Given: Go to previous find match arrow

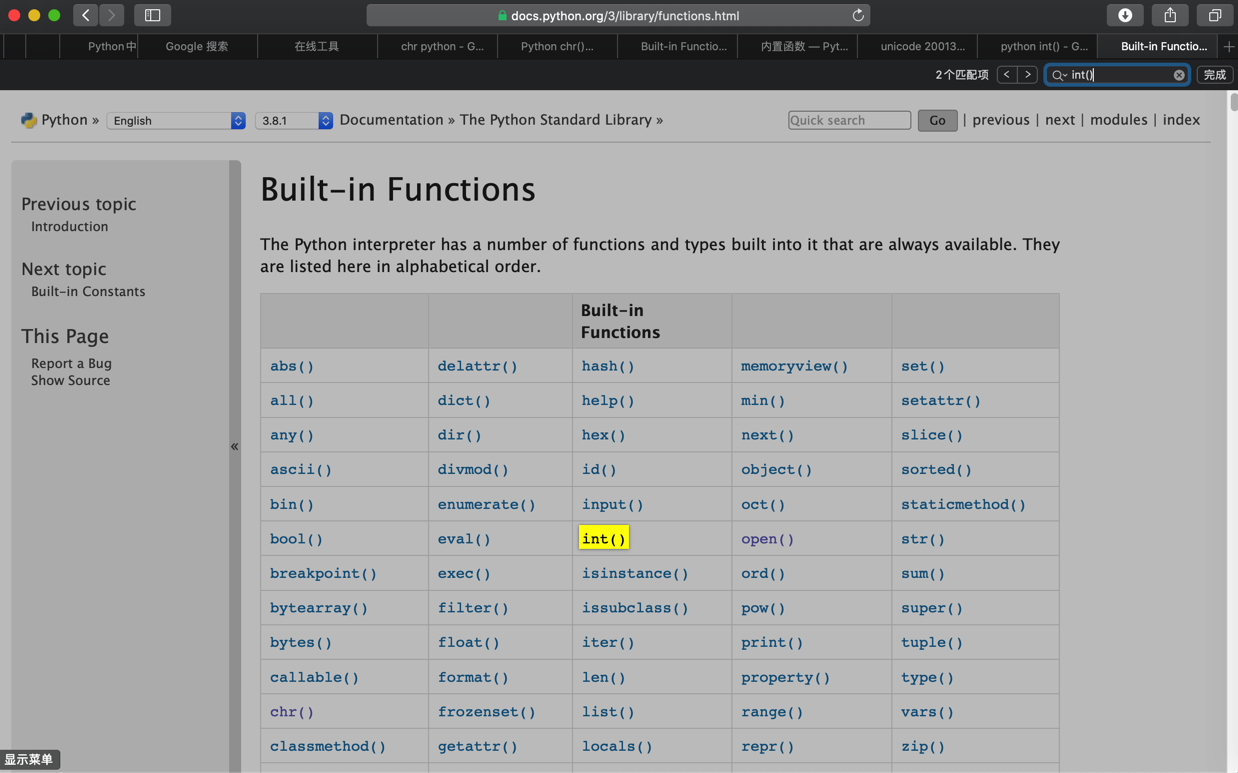Looking at the screenshot, I should (x=1006, y=75).
